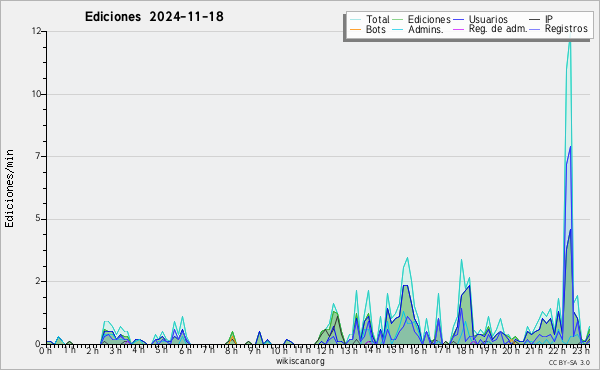Click the y-axis value 12
The image size is (600, 370).
(x=36, y=31)
